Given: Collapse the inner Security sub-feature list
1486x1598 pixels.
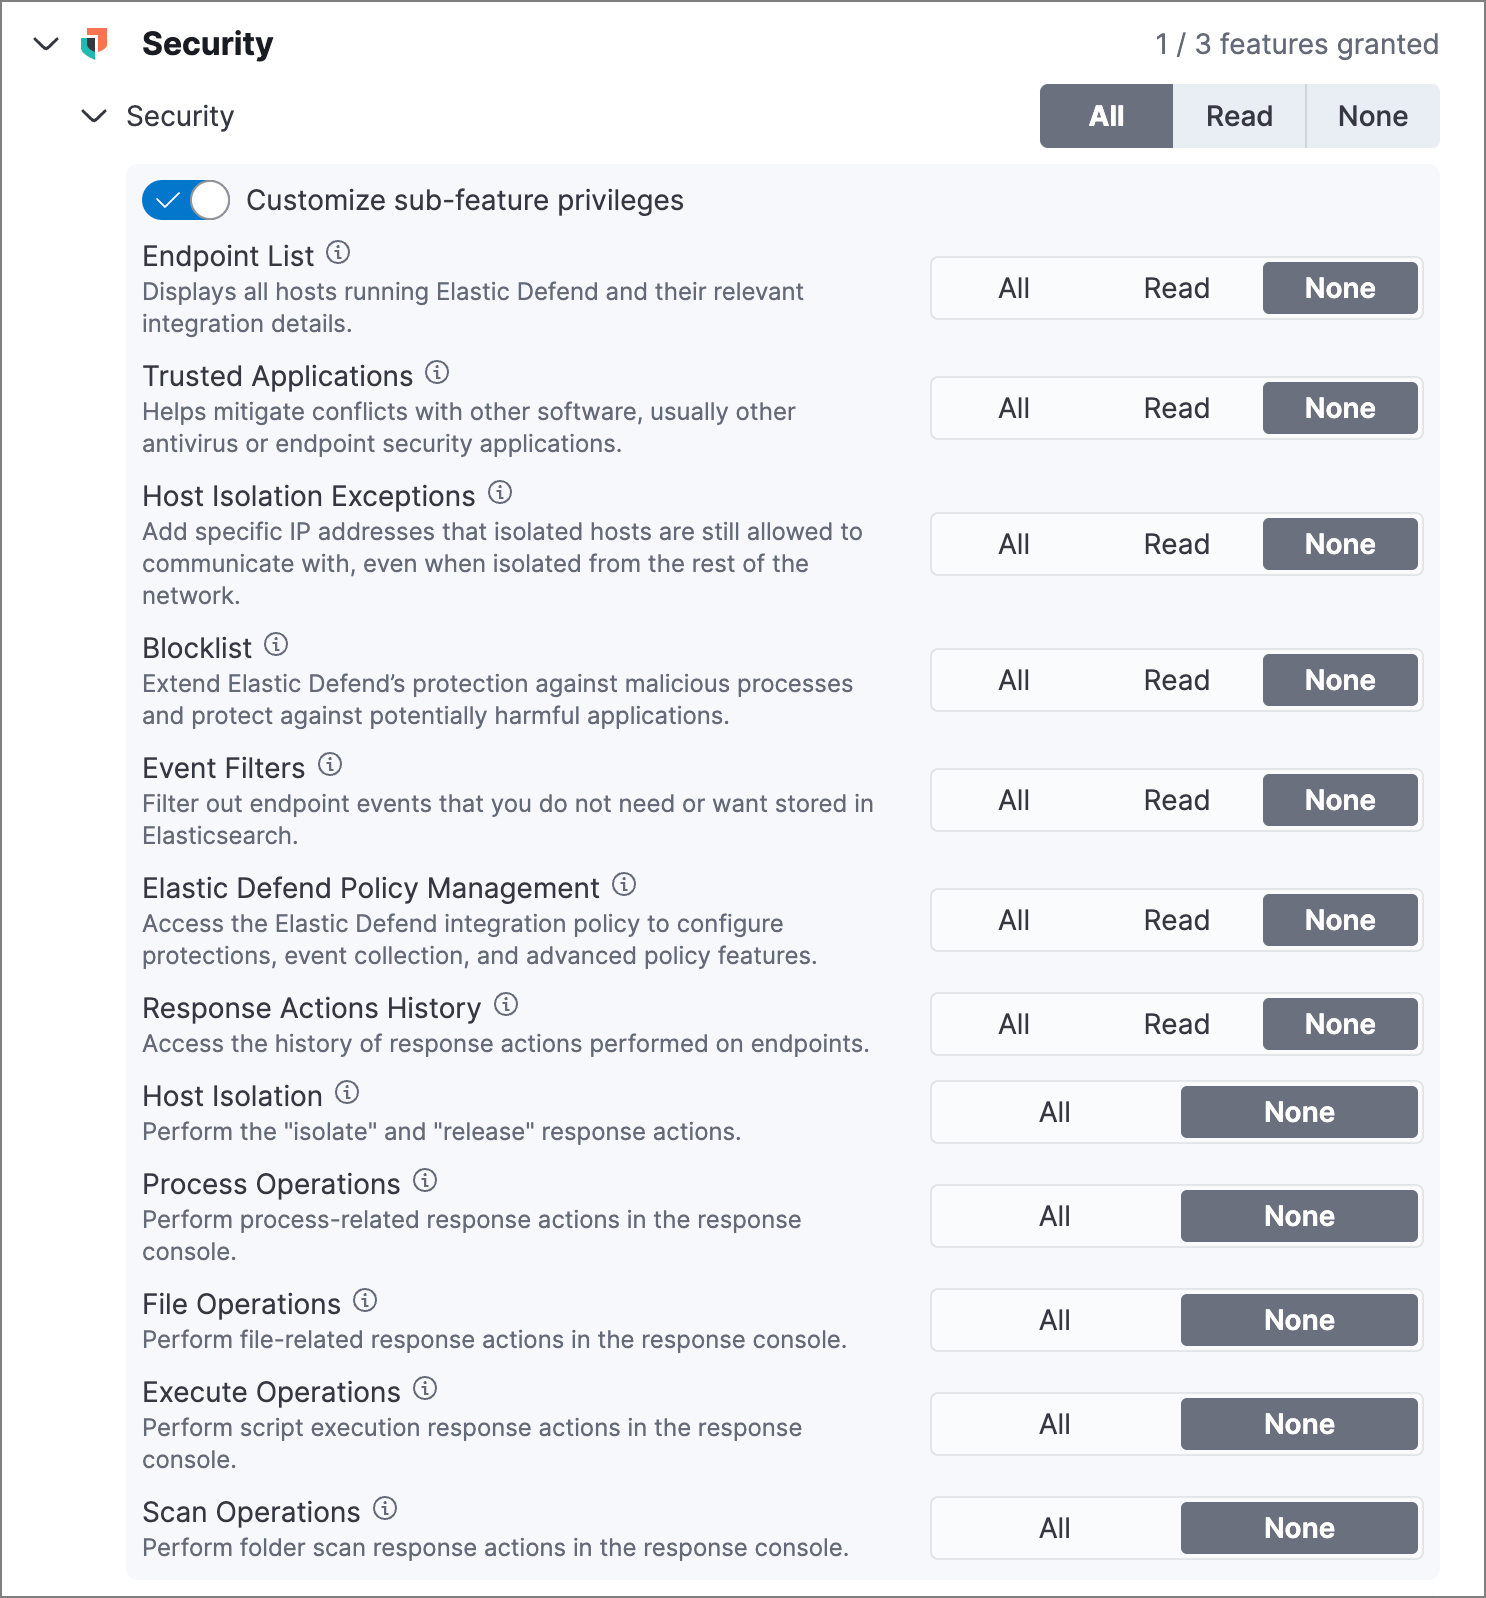Looking at the screenshot, I should pyautogui.click(x=93, y=115).
